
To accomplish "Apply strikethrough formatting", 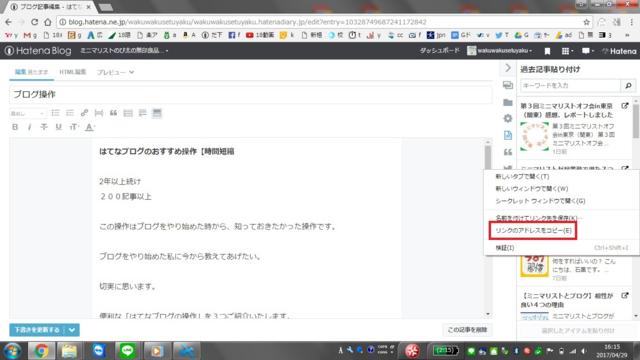I will pos(44,127).
